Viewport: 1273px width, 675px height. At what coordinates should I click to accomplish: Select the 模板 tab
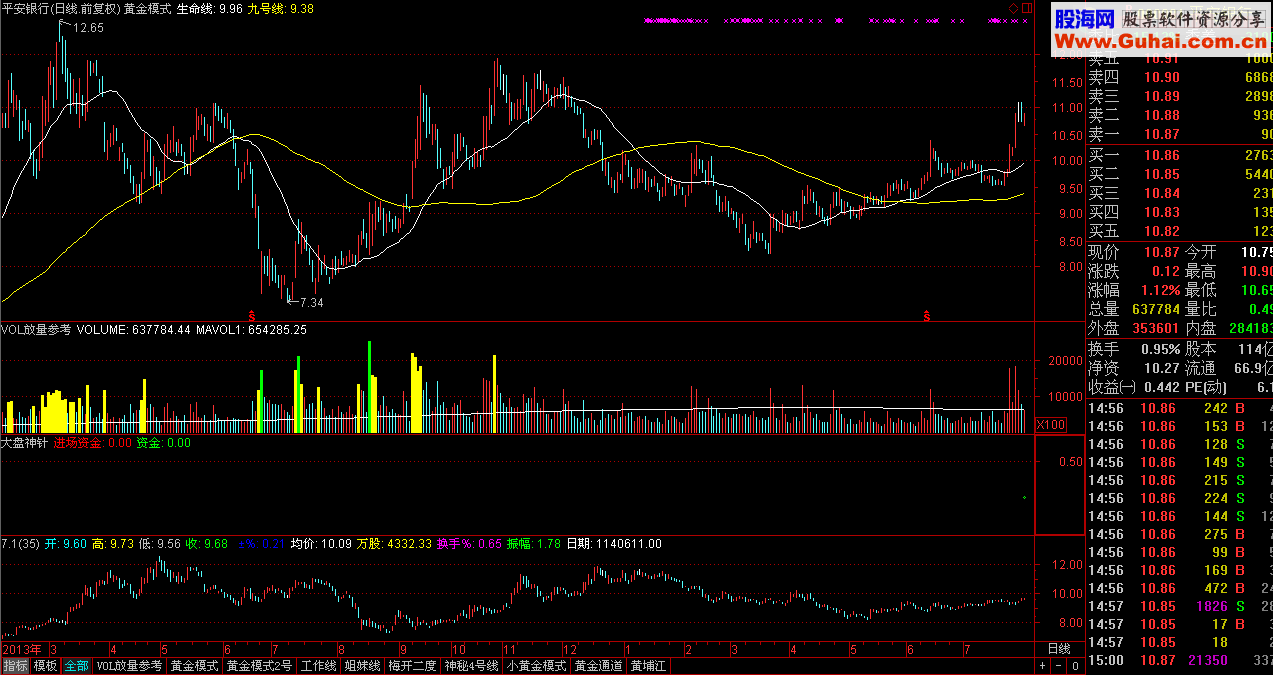[x=45, y=666]
